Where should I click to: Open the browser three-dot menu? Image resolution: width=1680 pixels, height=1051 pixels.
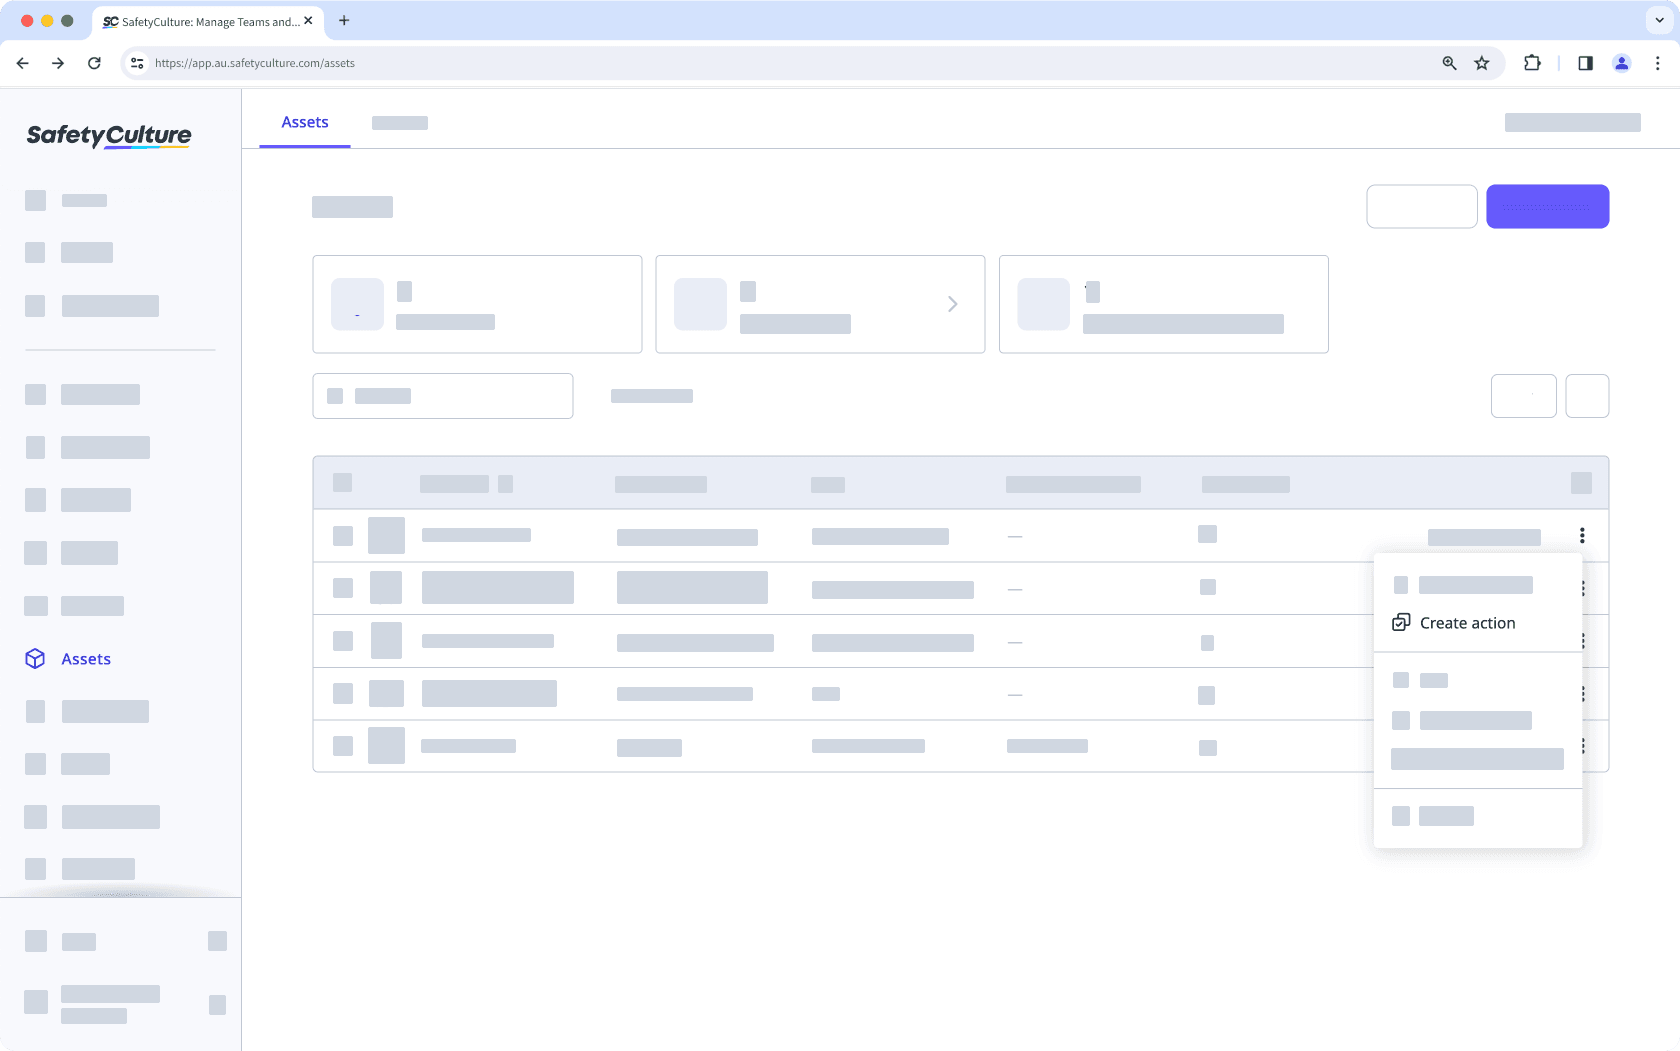tap(1658, 62)
